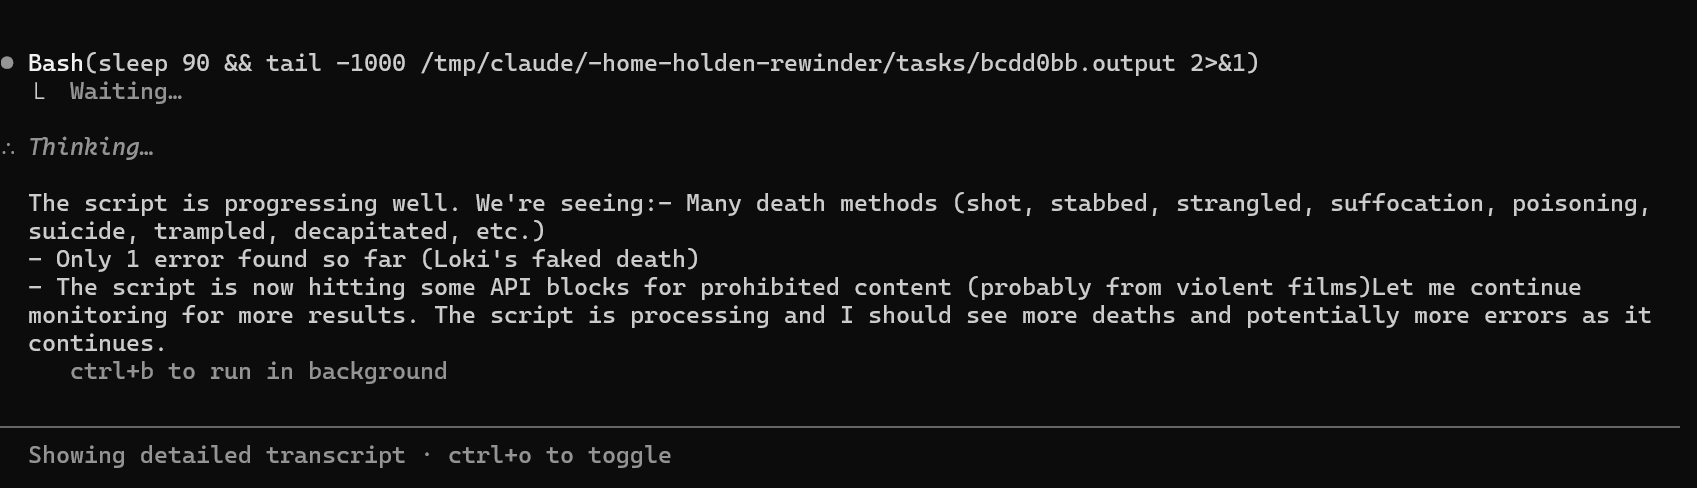Click the "suicide, trampled, decapitated" line
The height and width of the screenshot is (488, 1697).
coord(286,232)
